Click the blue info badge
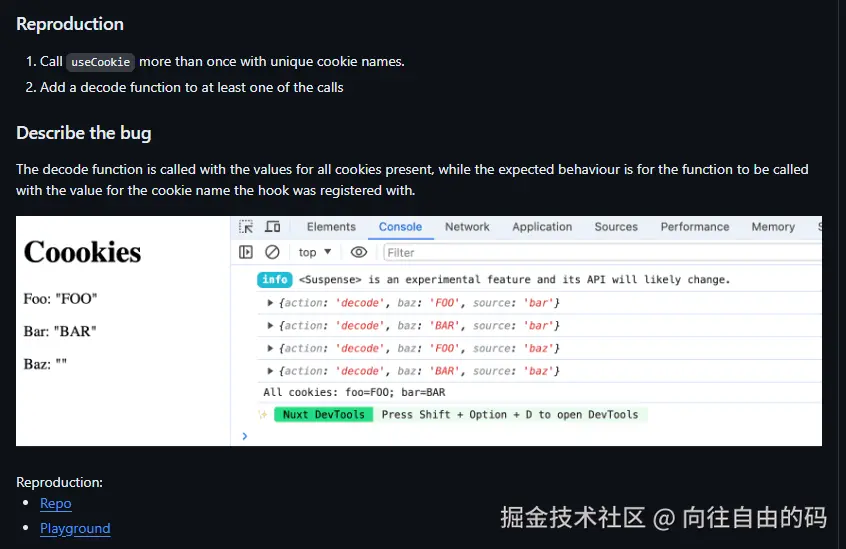This screenshot has height=549, width=846. (x=275, y=279)
